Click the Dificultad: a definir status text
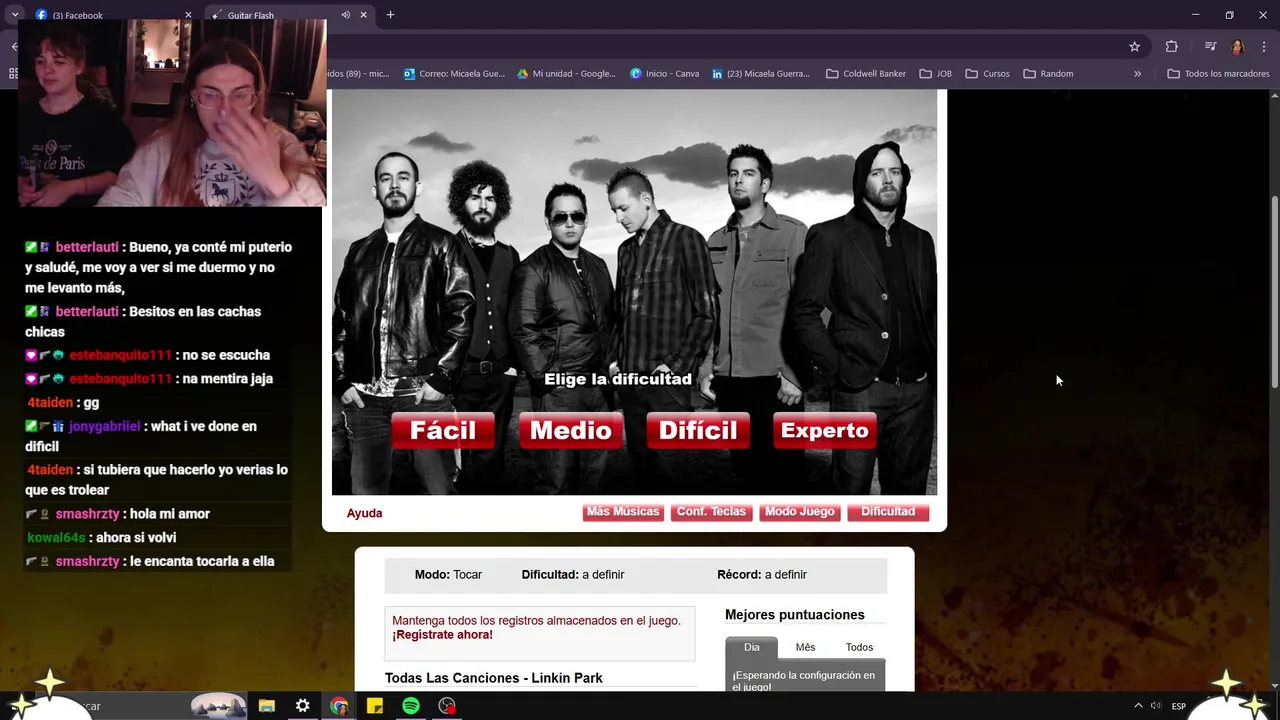Viewport: 1280px width, 720px height. (x=573, y=575)
